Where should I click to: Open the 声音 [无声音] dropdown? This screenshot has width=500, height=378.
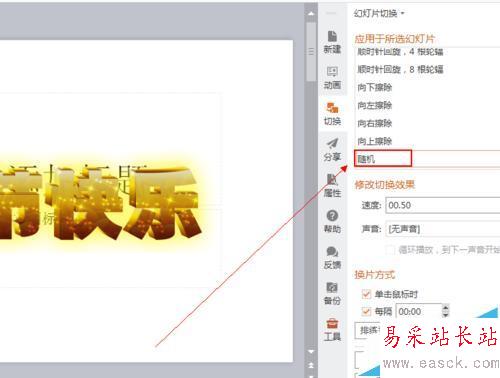click(x=443, y=229)
